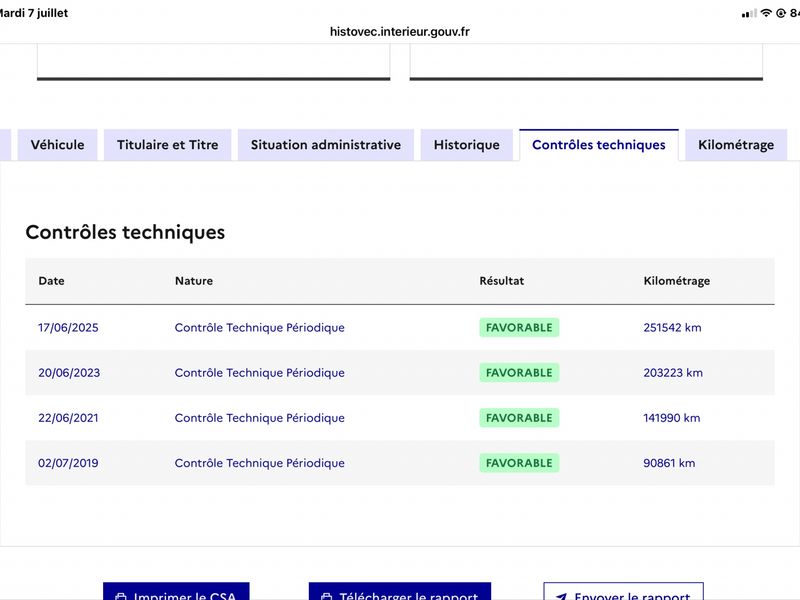Switch to Titulaire et Titre tab
The height and width of the screenshot is (600, 800).
[167, 145]
